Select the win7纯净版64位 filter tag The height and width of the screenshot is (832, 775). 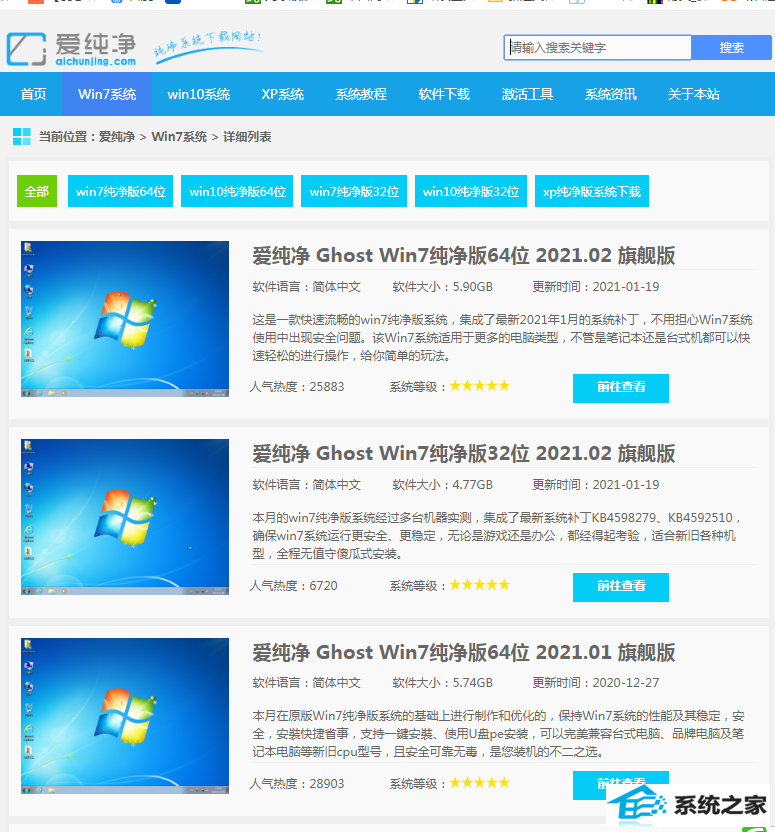click(120, 191)
